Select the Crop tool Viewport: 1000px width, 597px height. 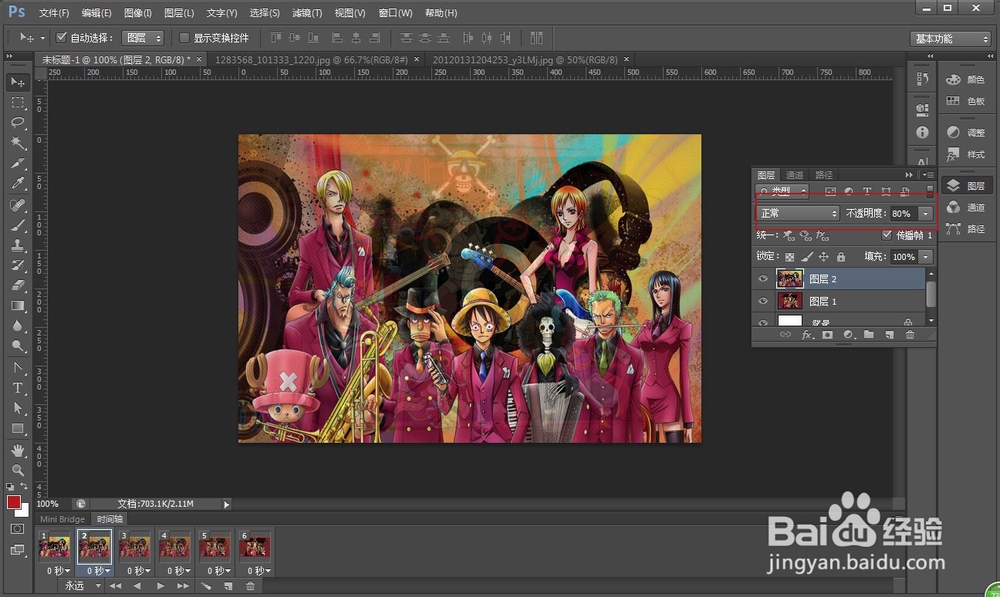click(x=17, y=163)
